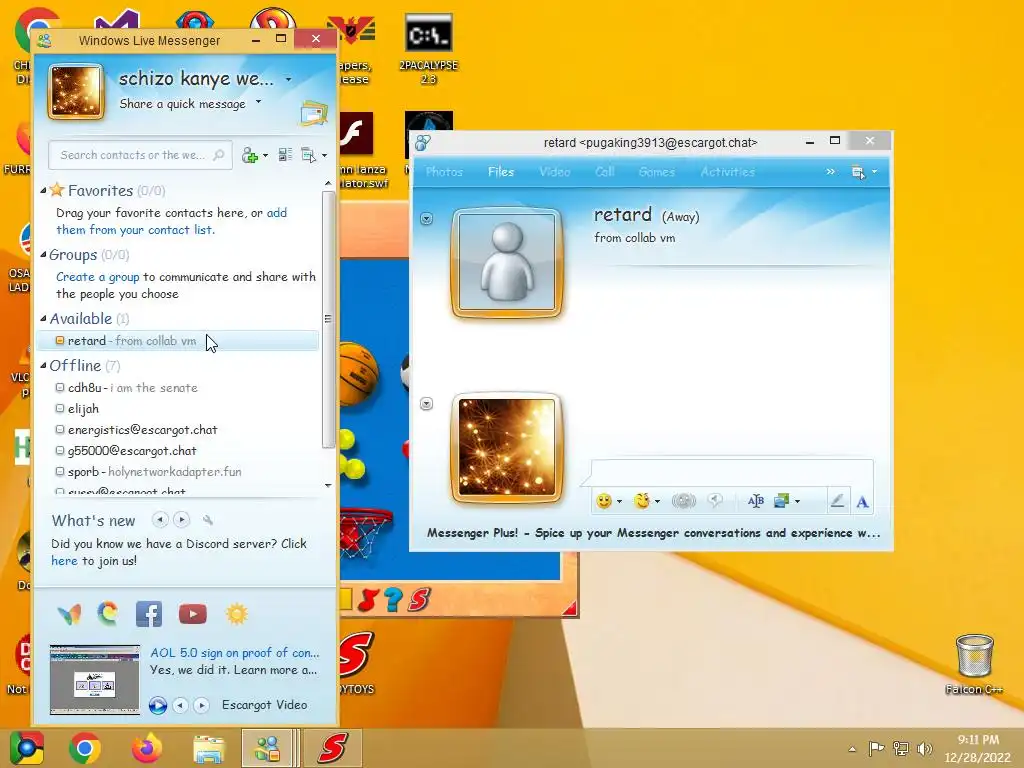
Task: Click the chat message input box
Action: pyautogui.click(x=731, y=473)
